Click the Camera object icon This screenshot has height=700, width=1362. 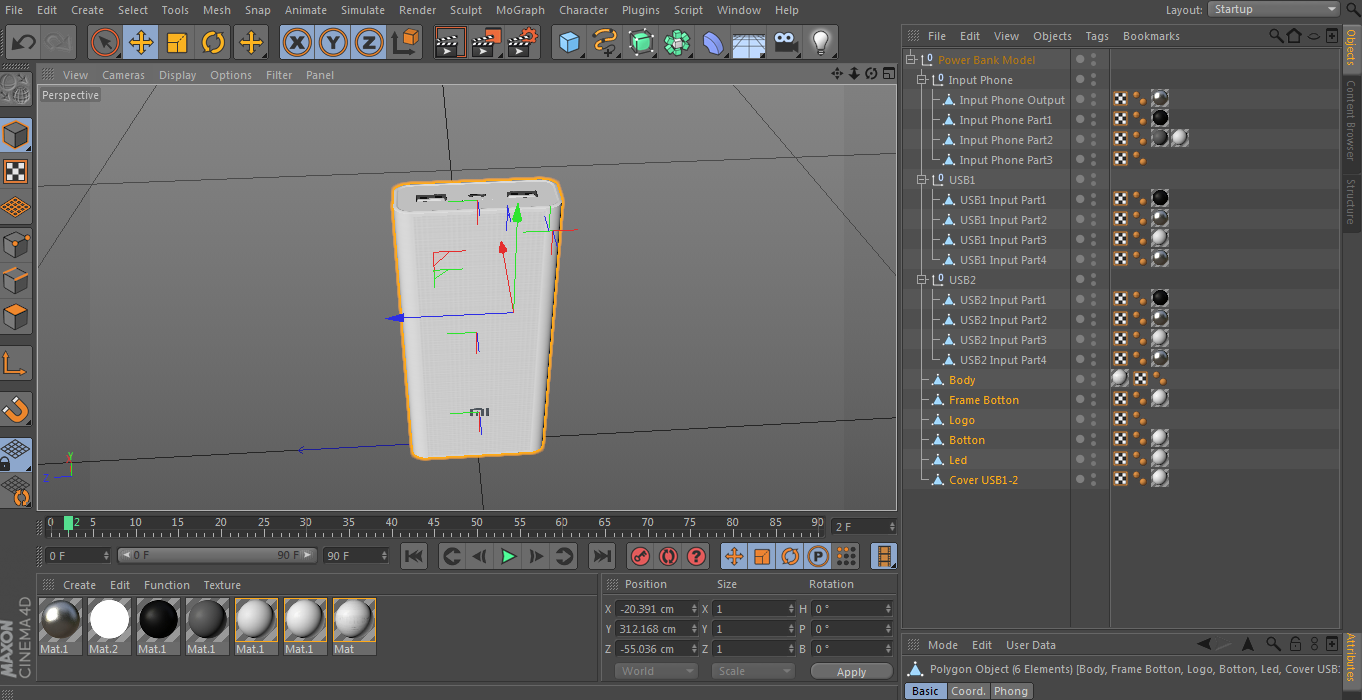tap(786, 43)
